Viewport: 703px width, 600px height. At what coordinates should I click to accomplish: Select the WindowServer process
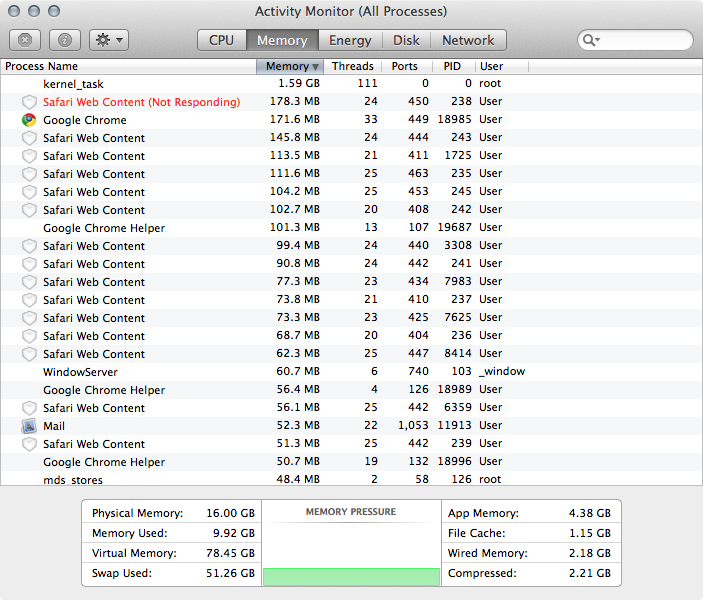(x=352, y=372)
